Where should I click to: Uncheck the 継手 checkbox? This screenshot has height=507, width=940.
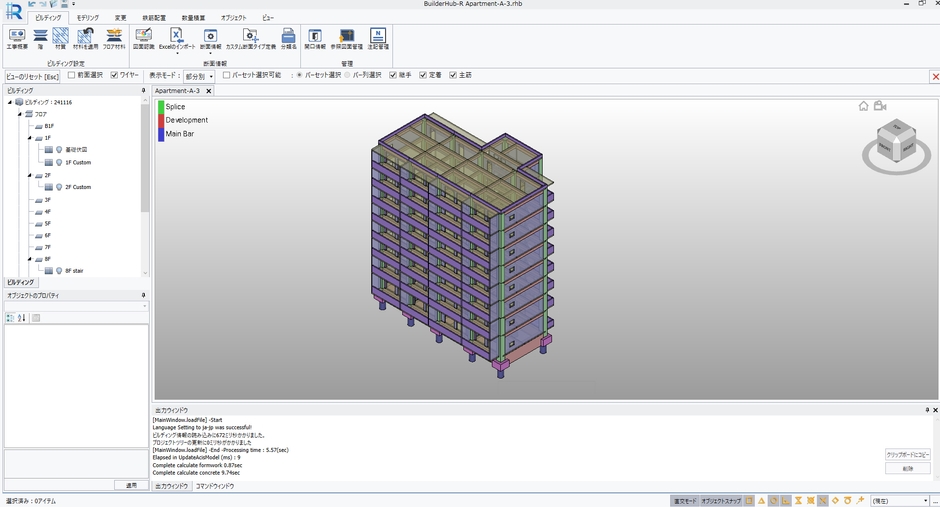tap(393, 76)
